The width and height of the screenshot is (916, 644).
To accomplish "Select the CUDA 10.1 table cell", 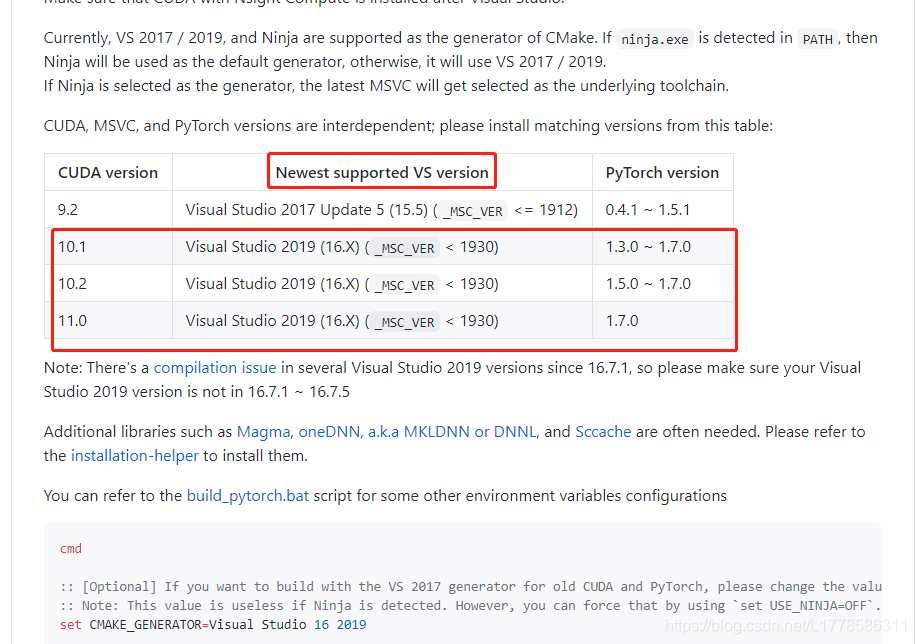I will tap(108, 247).
